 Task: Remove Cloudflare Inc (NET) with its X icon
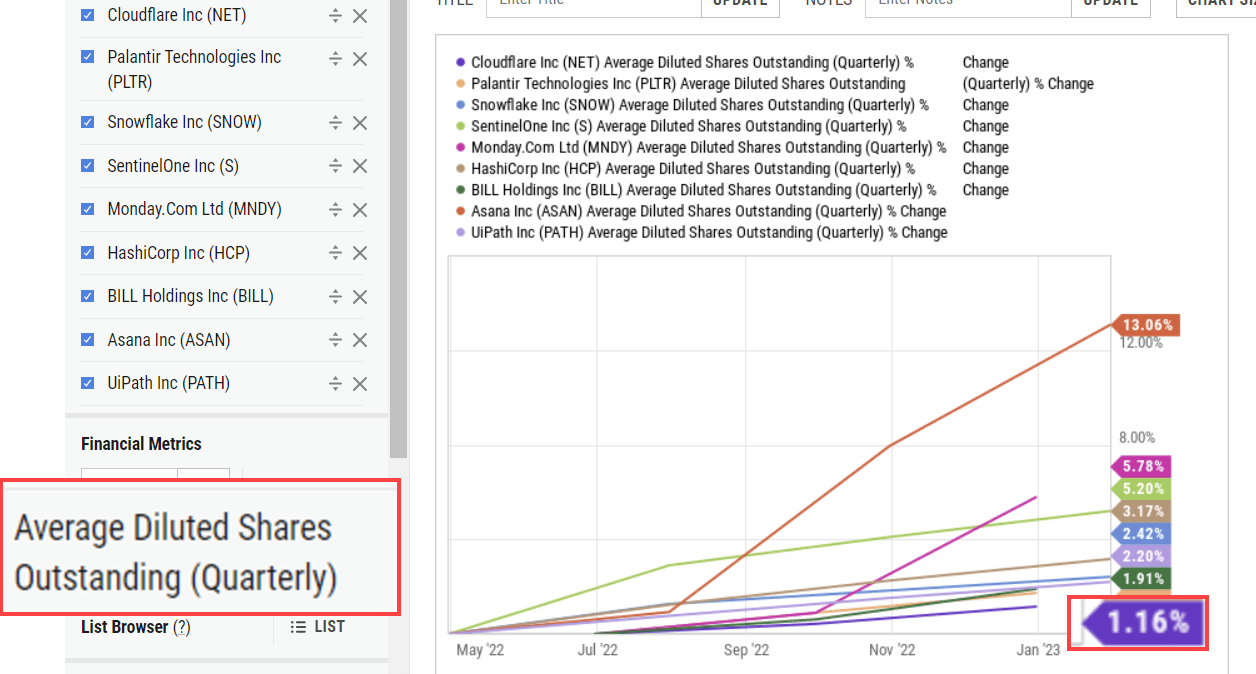[x=360, y=16]
